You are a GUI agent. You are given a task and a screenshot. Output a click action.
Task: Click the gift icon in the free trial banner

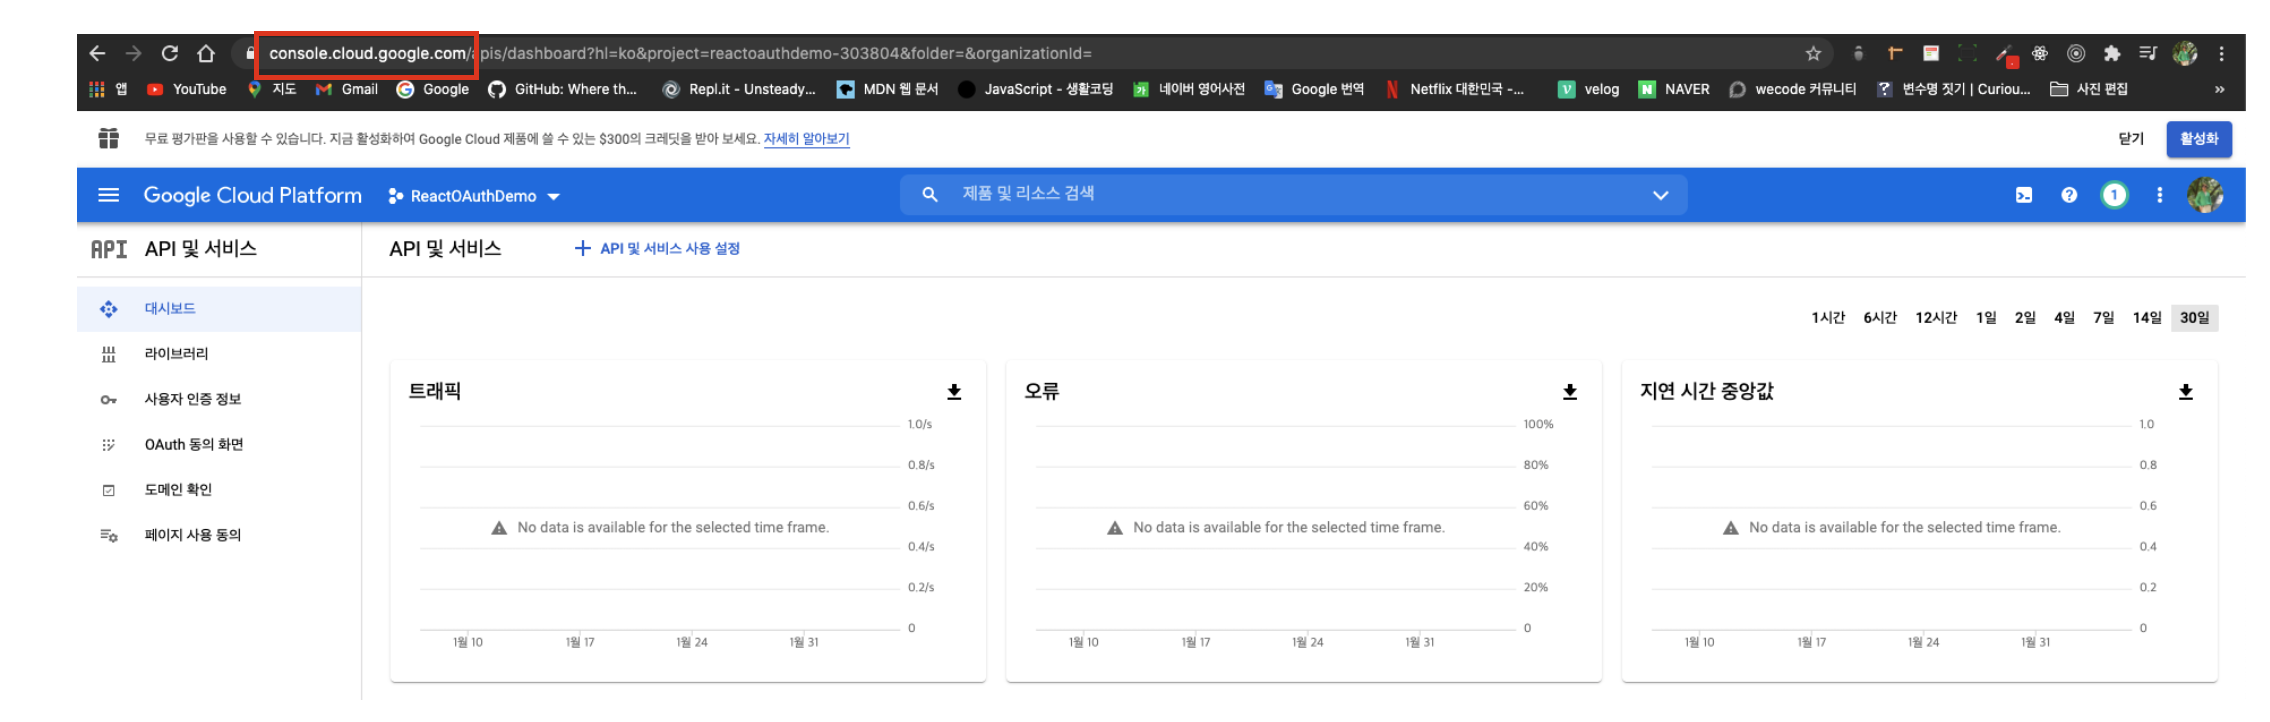tap(109, 138)
